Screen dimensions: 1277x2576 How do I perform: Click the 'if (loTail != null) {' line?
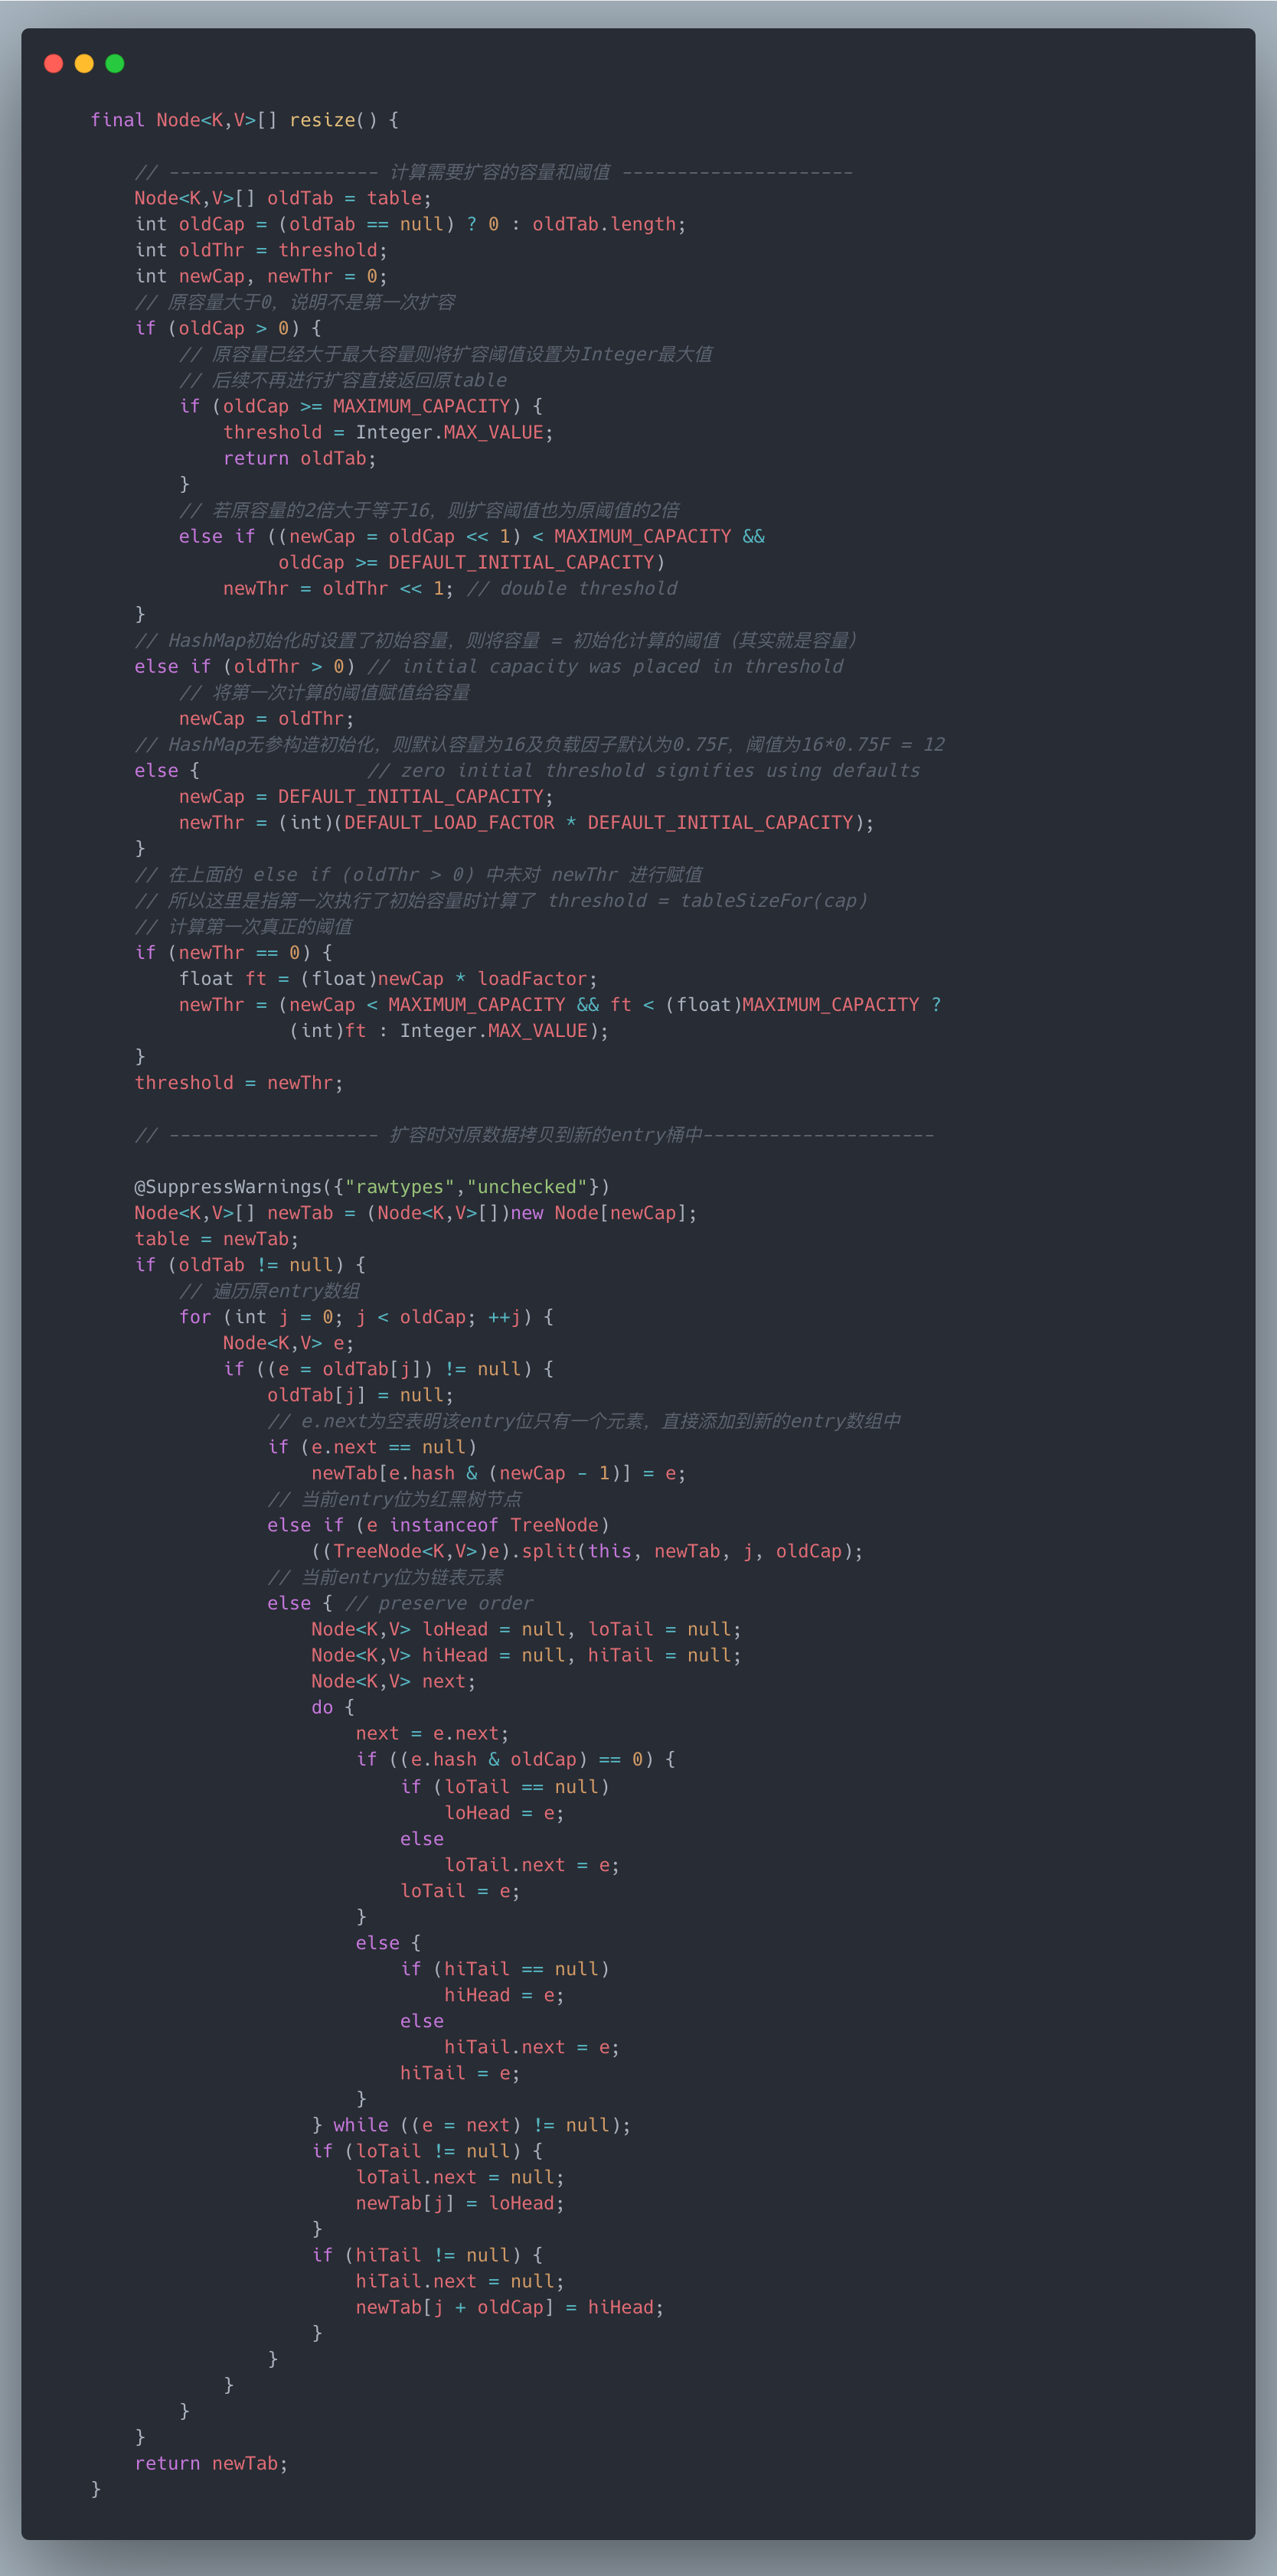tap(427, 2150)
